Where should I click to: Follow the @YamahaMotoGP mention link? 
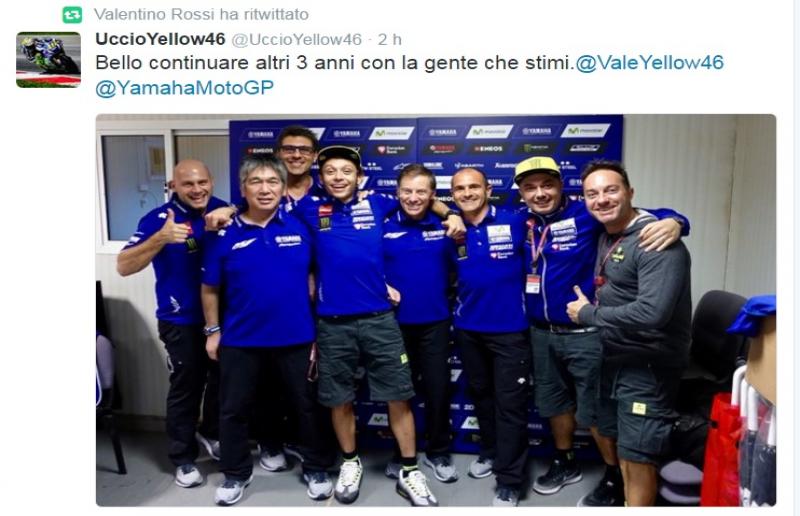[184, 88]
